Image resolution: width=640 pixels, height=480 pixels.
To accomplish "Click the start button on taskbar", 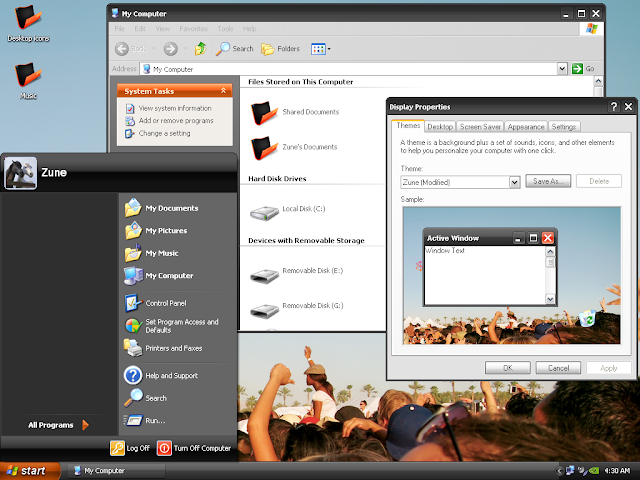I will coord(30,471).
